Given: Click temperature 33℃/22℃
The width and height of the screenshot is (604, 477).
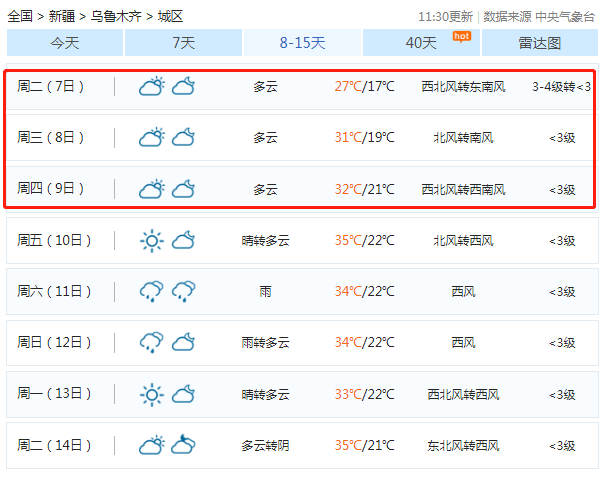Looking at the screenshot, I should [364, 394].
